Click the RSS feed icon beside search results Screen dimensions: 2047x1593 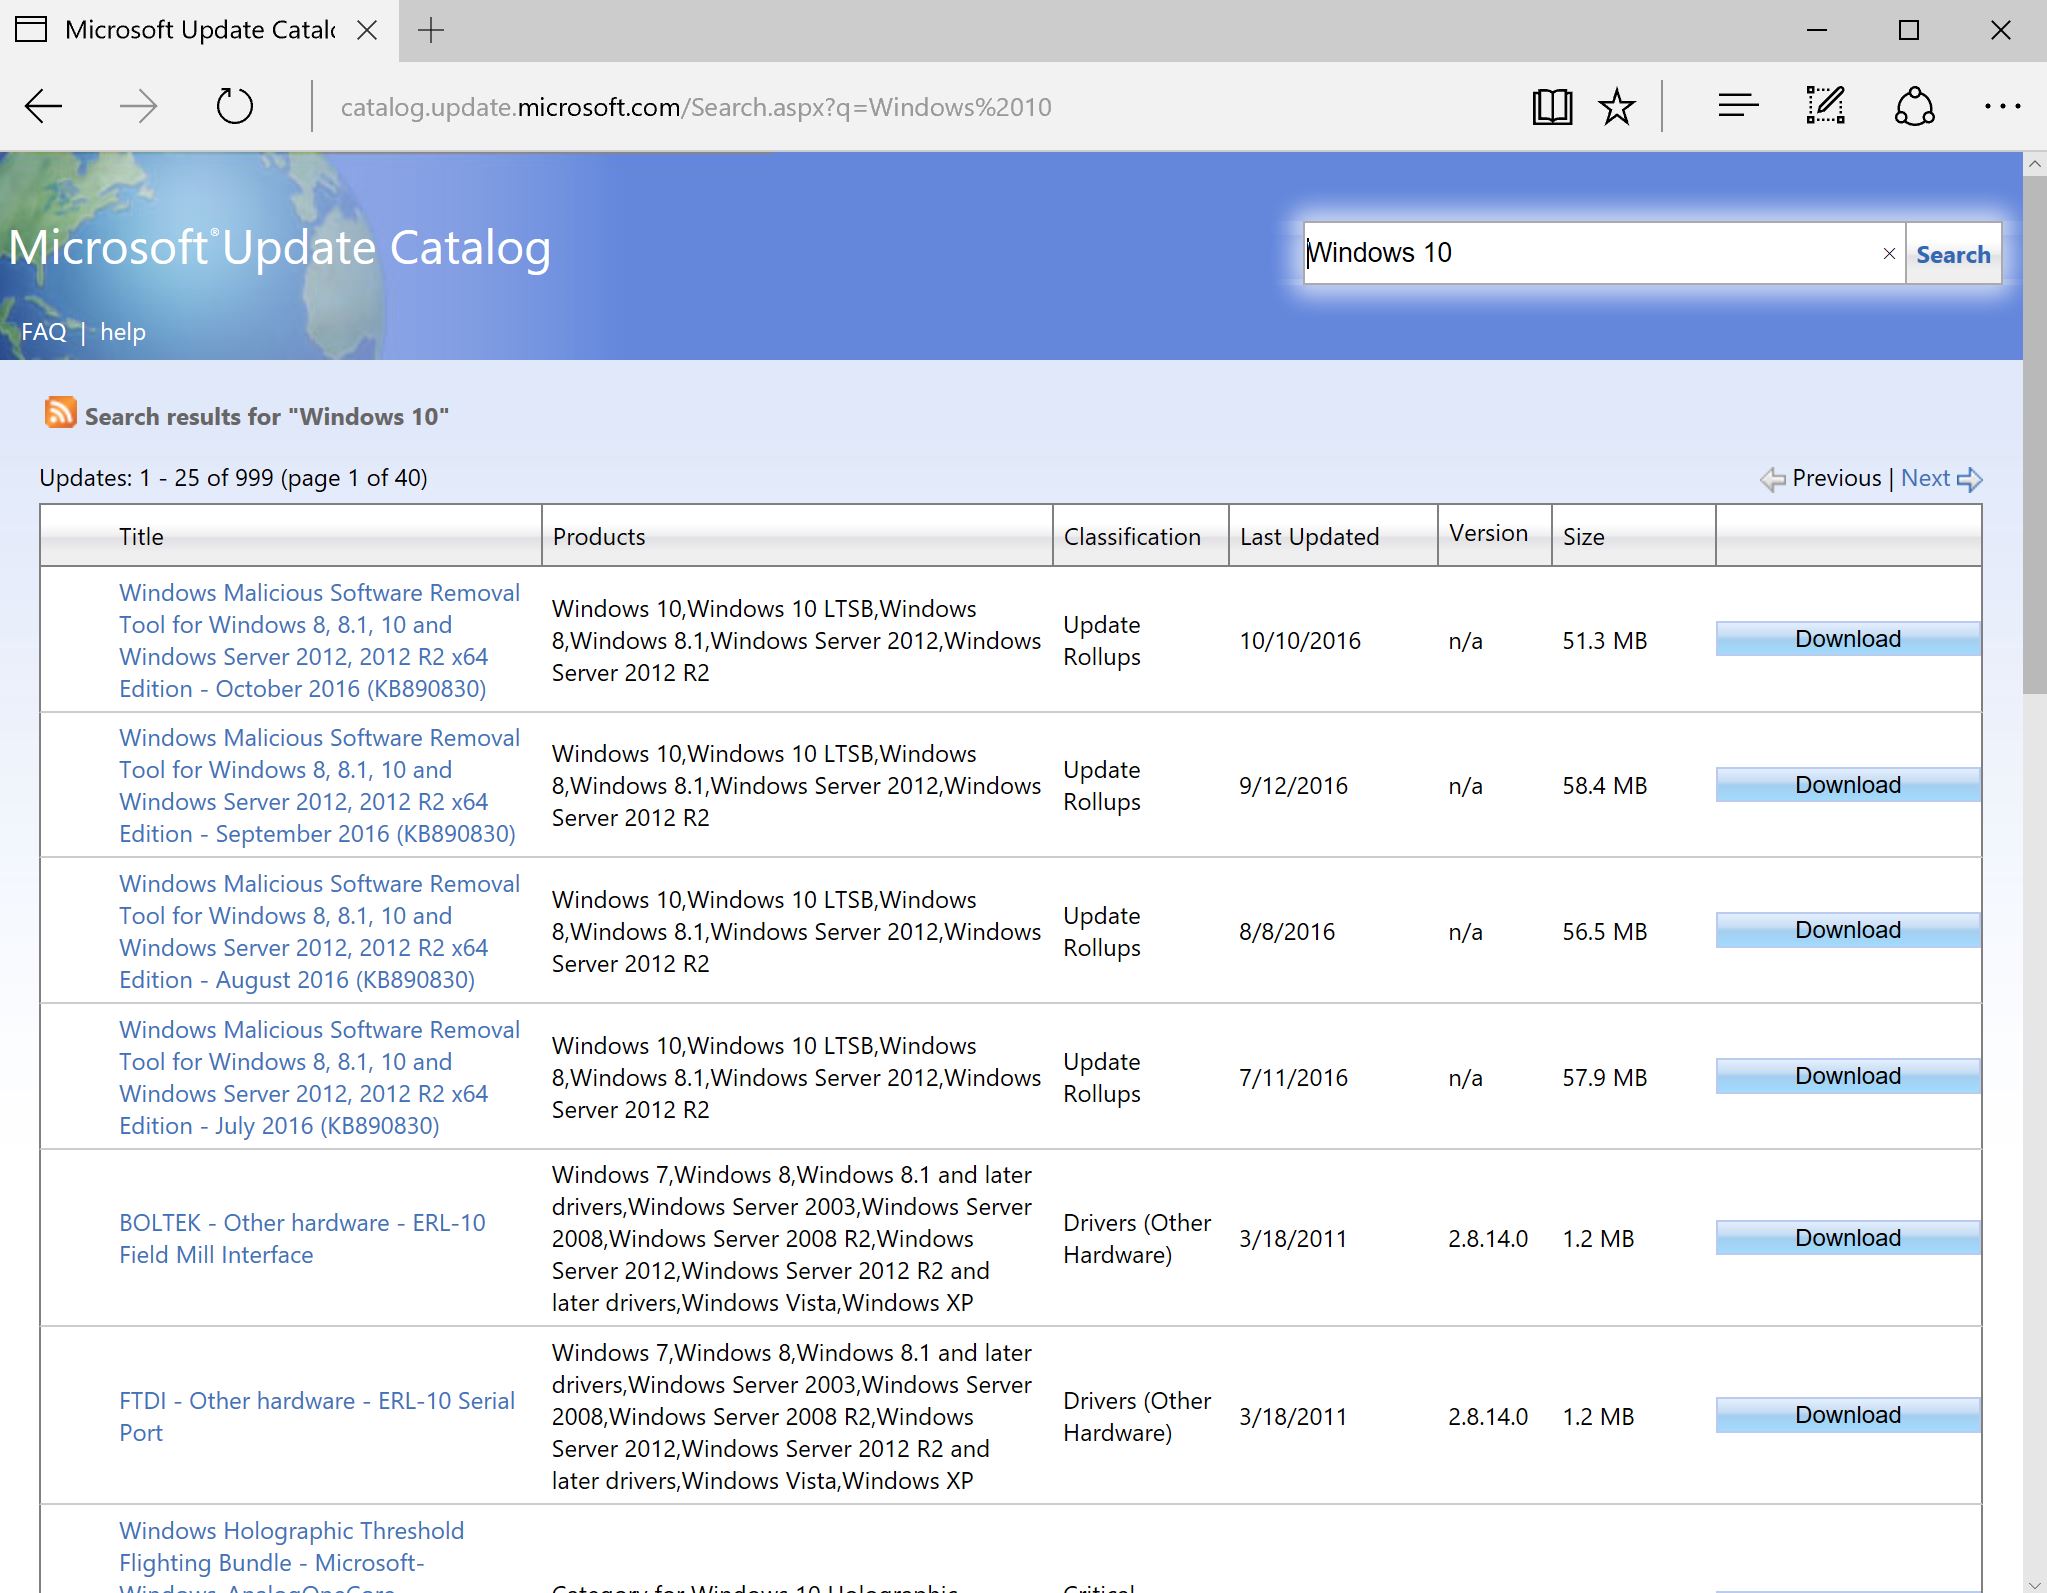59,413
